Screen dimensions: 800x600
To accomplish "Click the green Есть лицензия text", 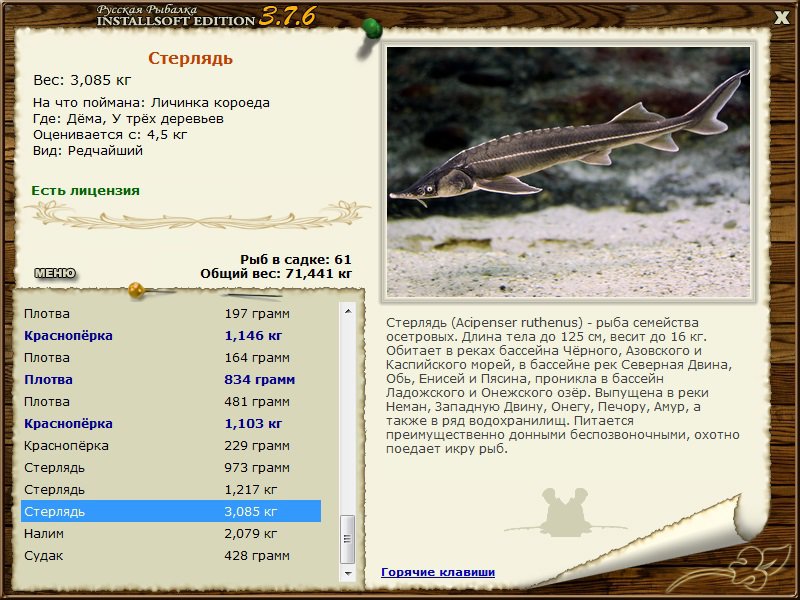I will point(85,190).
